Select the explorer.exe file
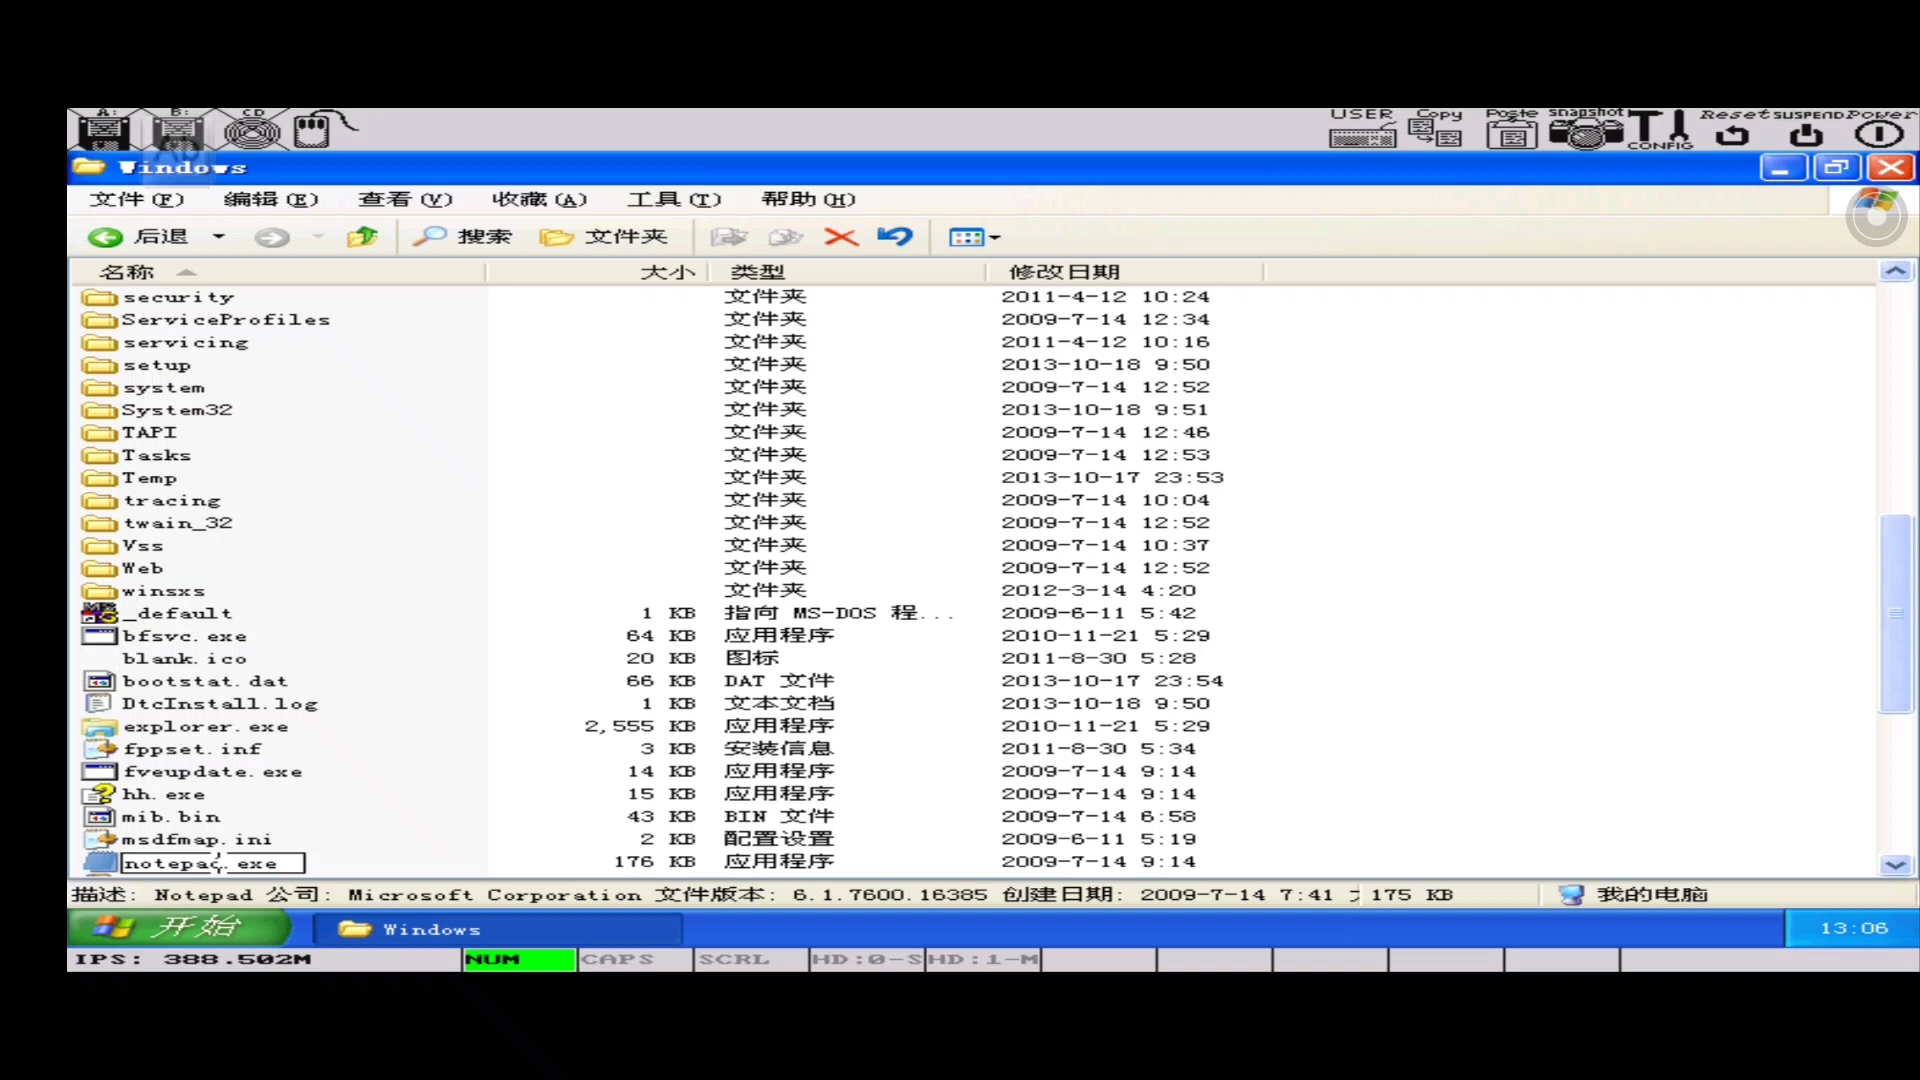 pos(186,727)
